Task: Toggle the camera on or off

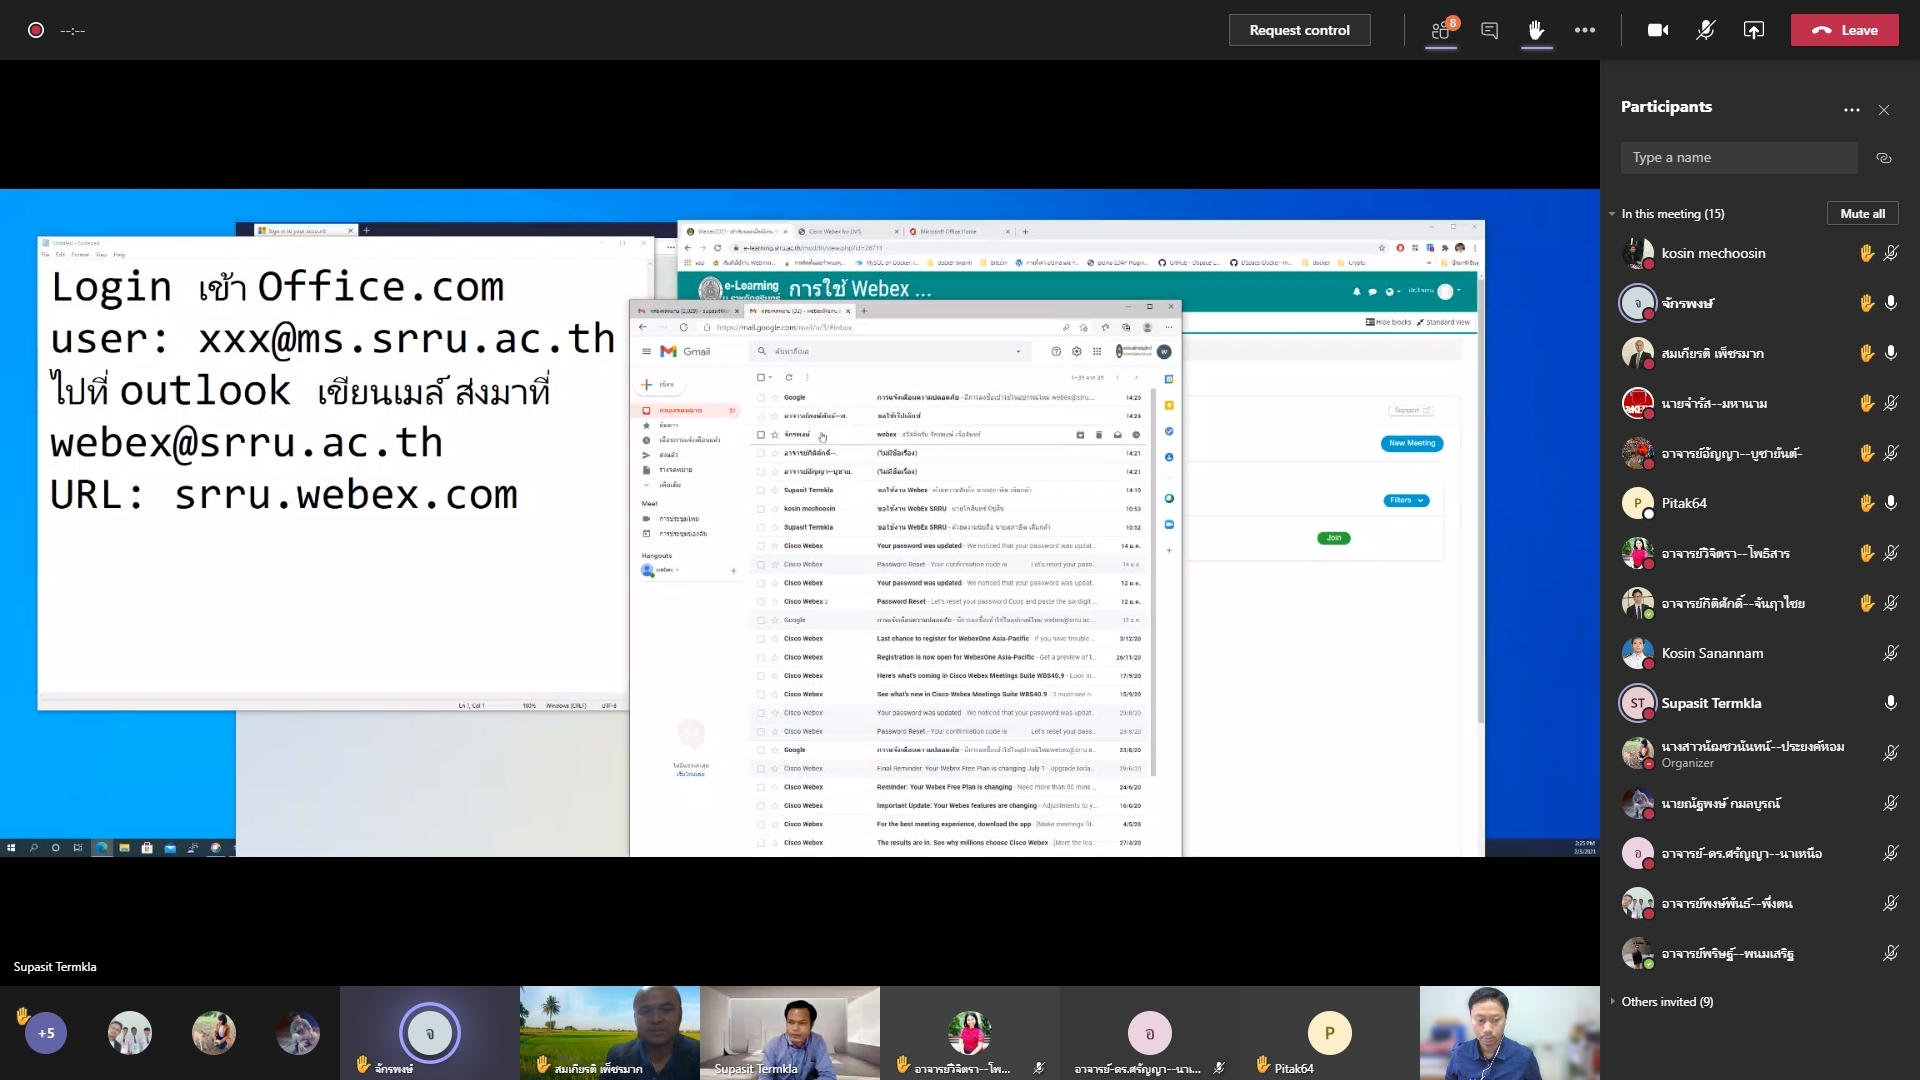Action: coord(1657,30)
